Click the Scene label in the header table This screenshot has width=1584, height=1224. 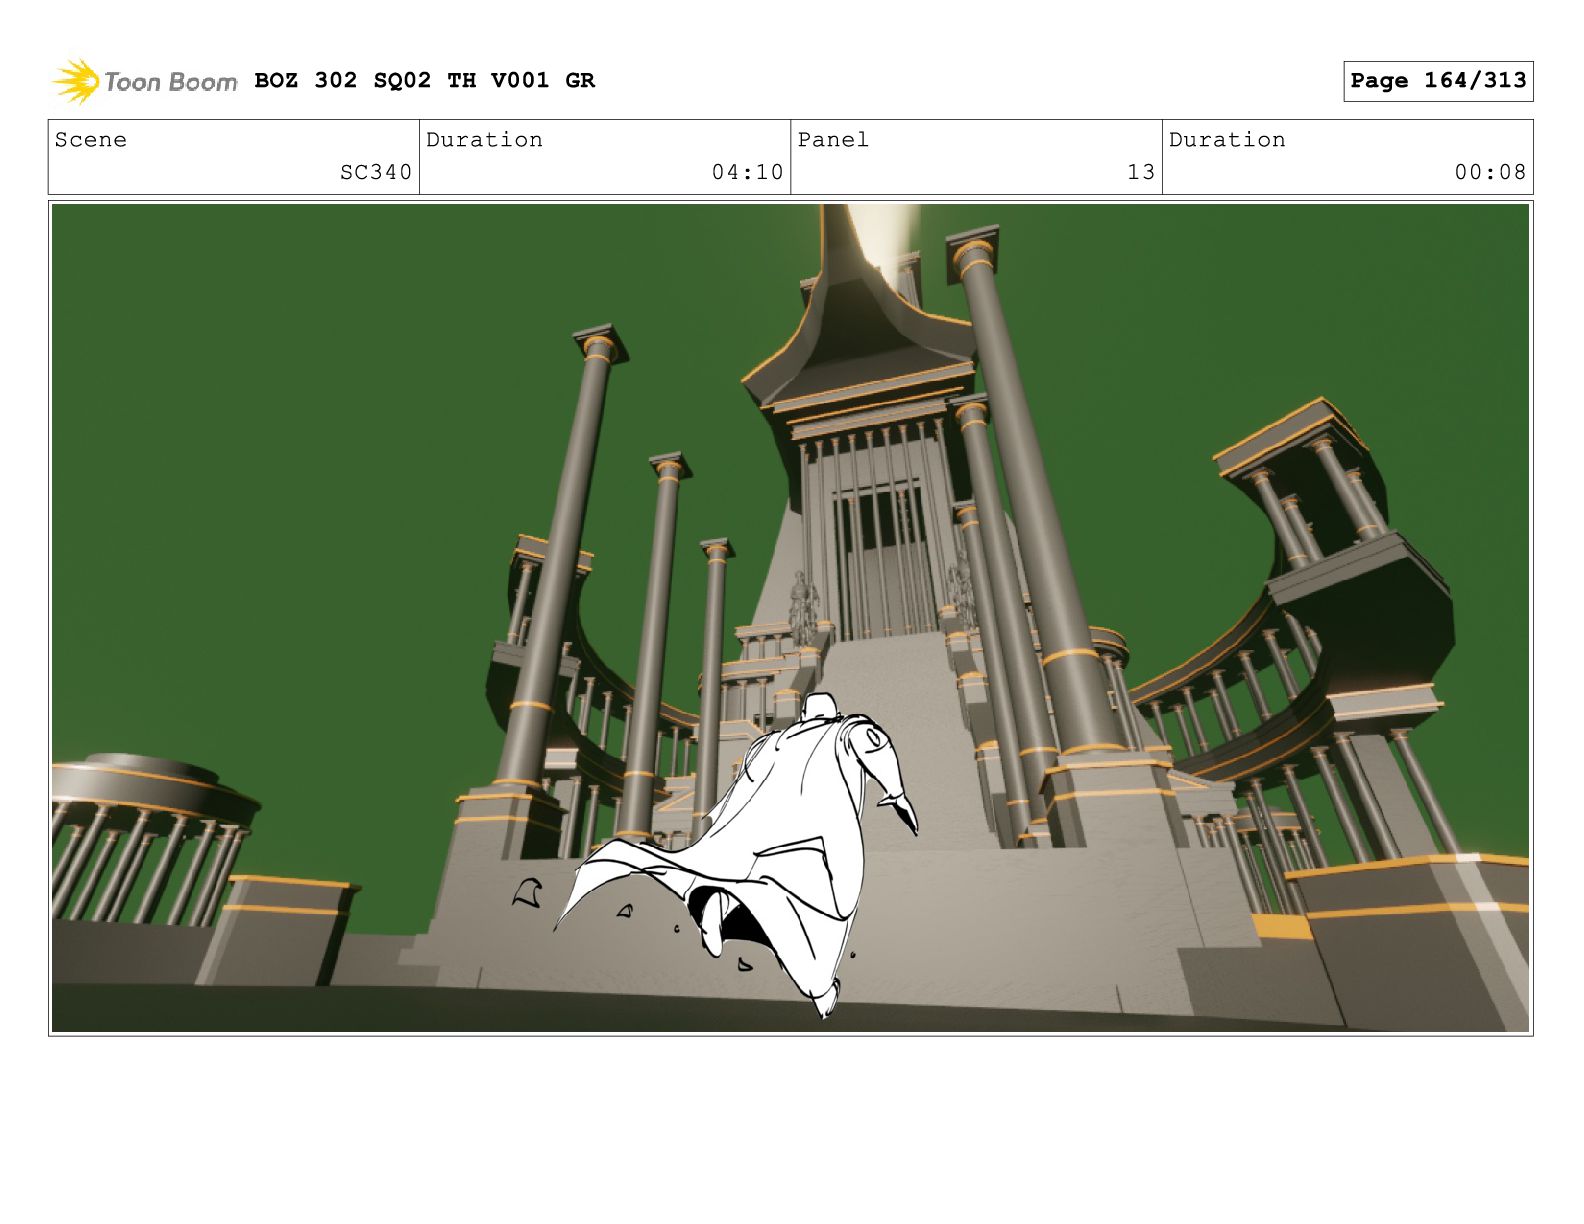(91, 140)
